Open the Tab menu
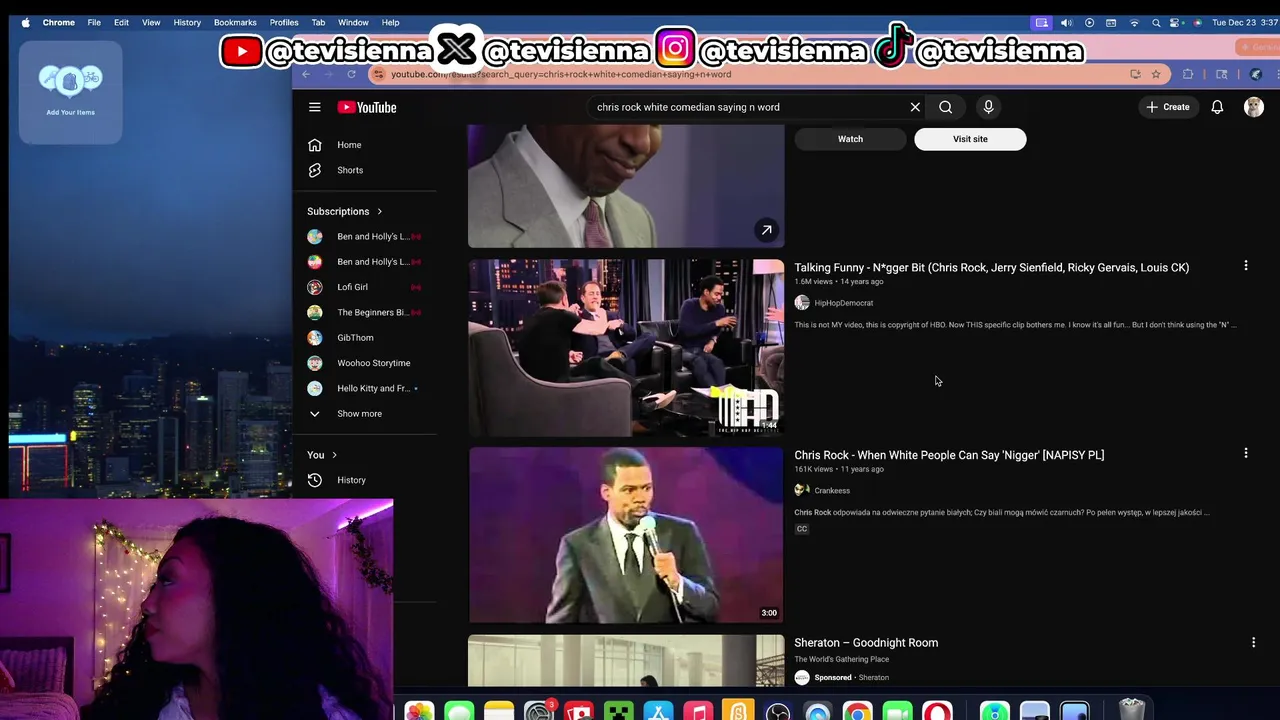This screenshot has height=720, width=1280. pos(318,22)
